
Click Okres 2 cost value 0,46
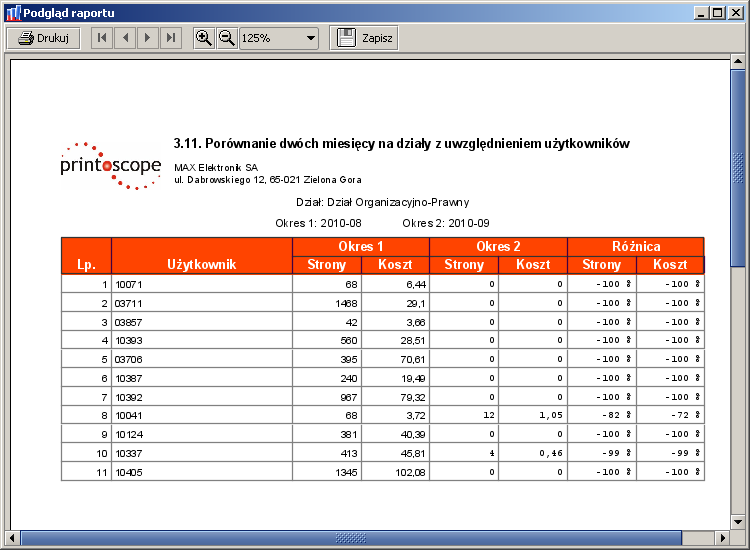point(551,453)
